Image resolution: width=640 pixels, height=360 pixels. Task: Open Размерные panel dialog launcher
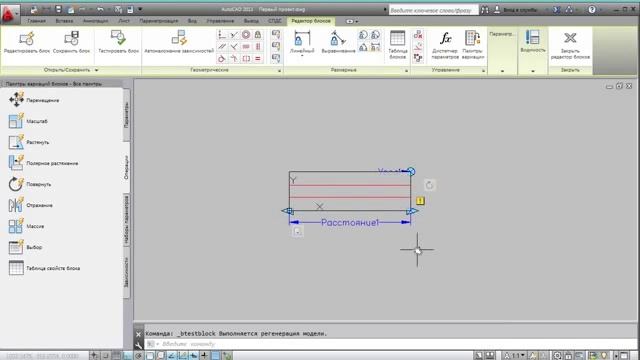pyautogui.click(x=407, y=71)
